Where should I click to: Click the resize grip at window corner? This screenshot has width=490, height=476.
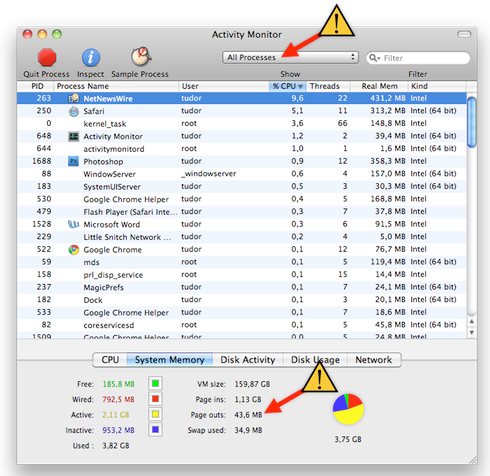tap(473, 460)
